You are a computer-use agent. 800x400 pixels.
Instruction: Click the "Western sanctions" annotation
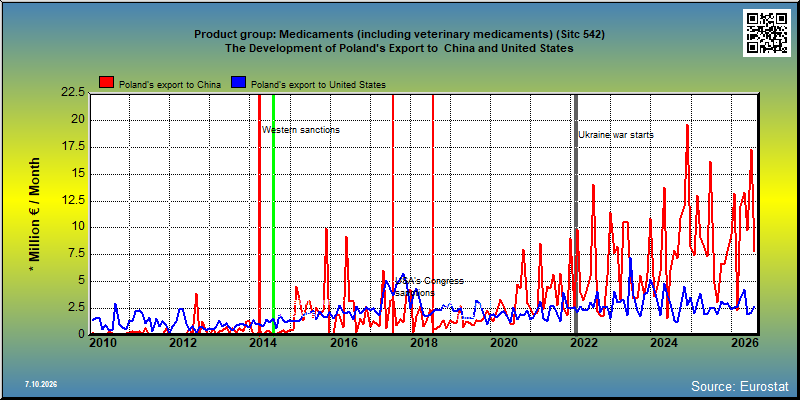301,130
